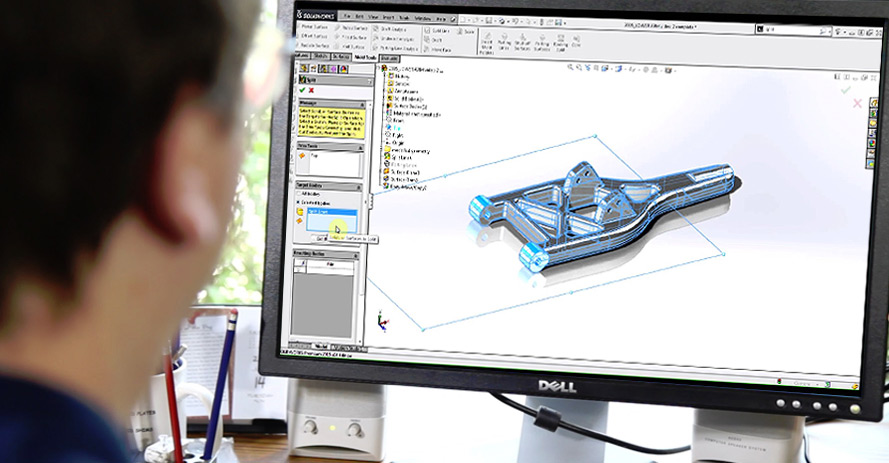Select the Parting Lines tool
The height and width of the screenshot is (463, 889).
click(503, 40)
